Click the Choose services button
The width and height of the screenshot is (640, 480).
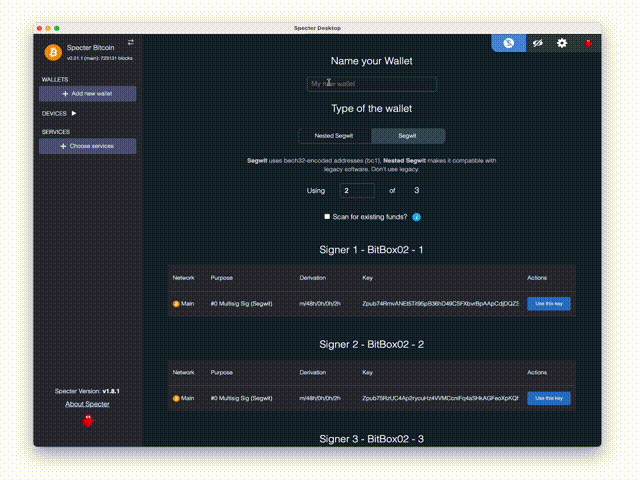pos(88,146)
